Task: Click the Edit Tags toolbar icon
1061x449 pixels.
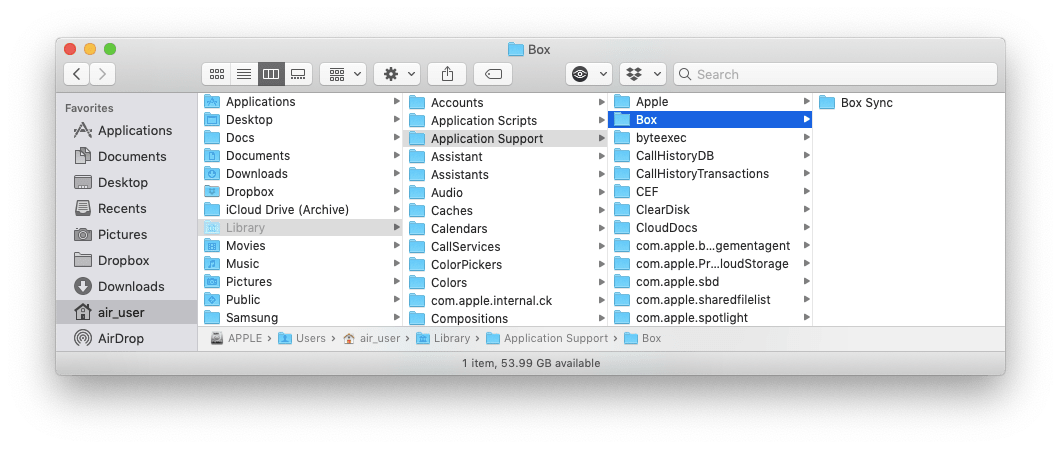Action: (493, 74)
